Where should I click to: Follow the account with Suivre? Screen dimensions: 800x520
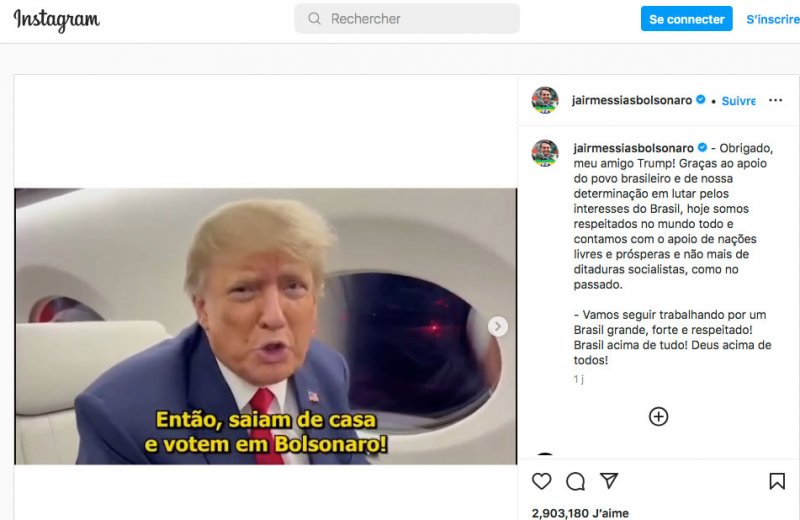point(738,101)
